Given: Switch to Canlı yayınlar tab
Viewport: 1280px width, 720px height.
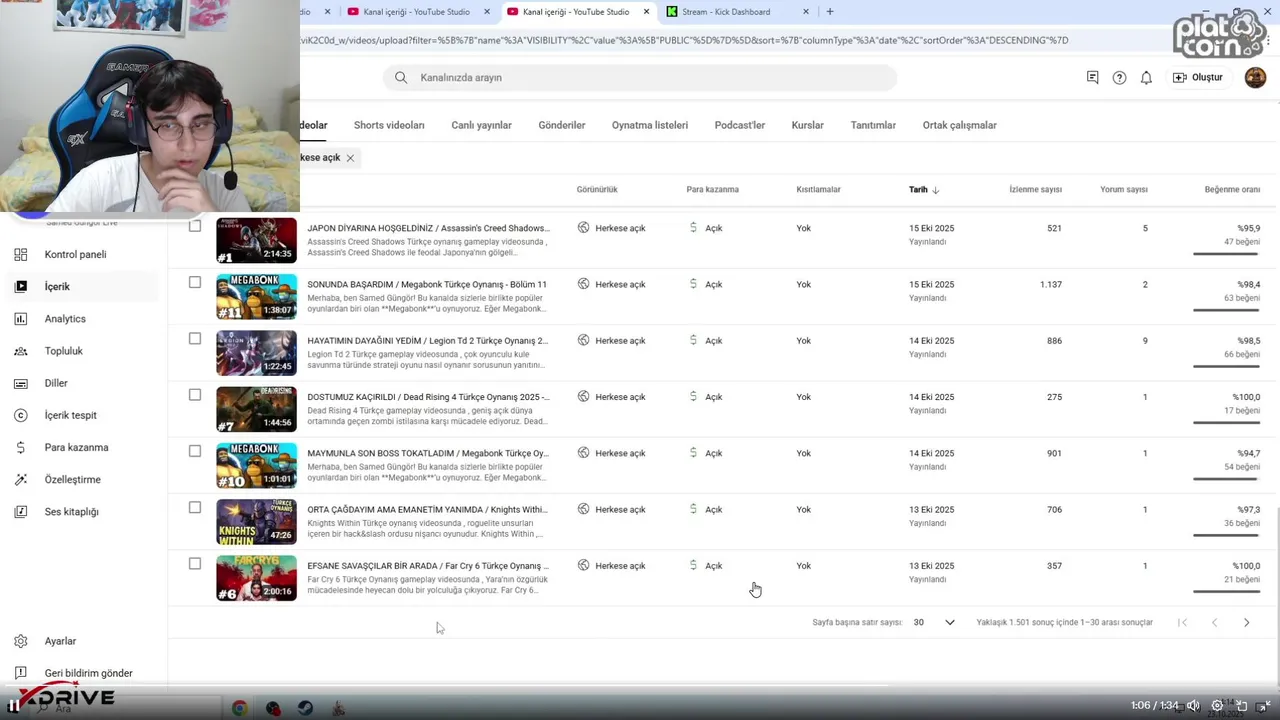Looking at the screenshot, I should pos(481,125).
